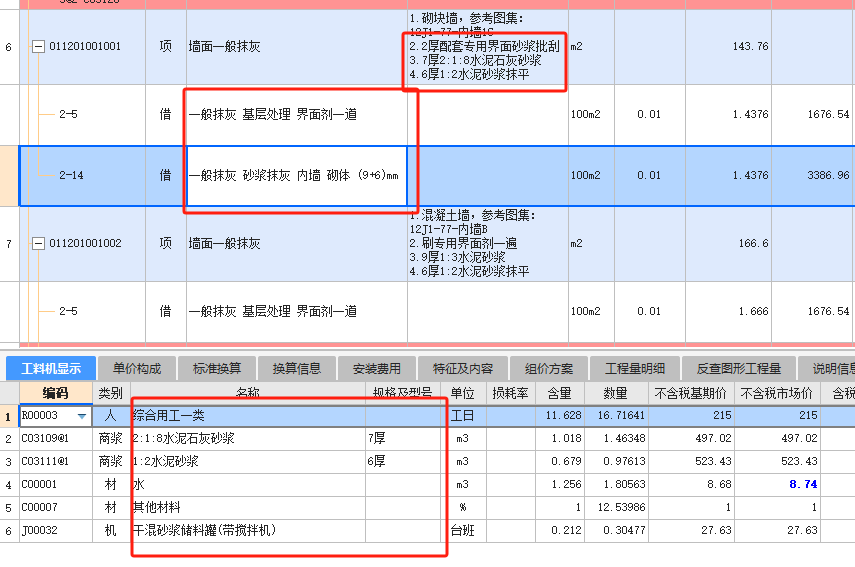The width and height of the screenshot is (855, 567).
Task: Click the 单位 column header
Action: 462,393
